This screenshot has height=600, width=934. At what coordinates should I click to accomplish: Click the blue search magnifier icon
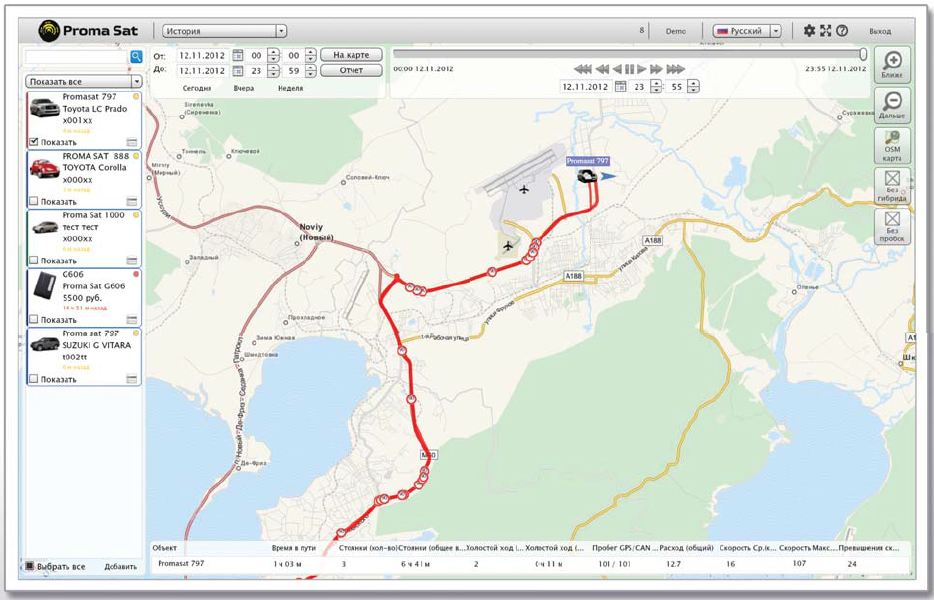136,57
